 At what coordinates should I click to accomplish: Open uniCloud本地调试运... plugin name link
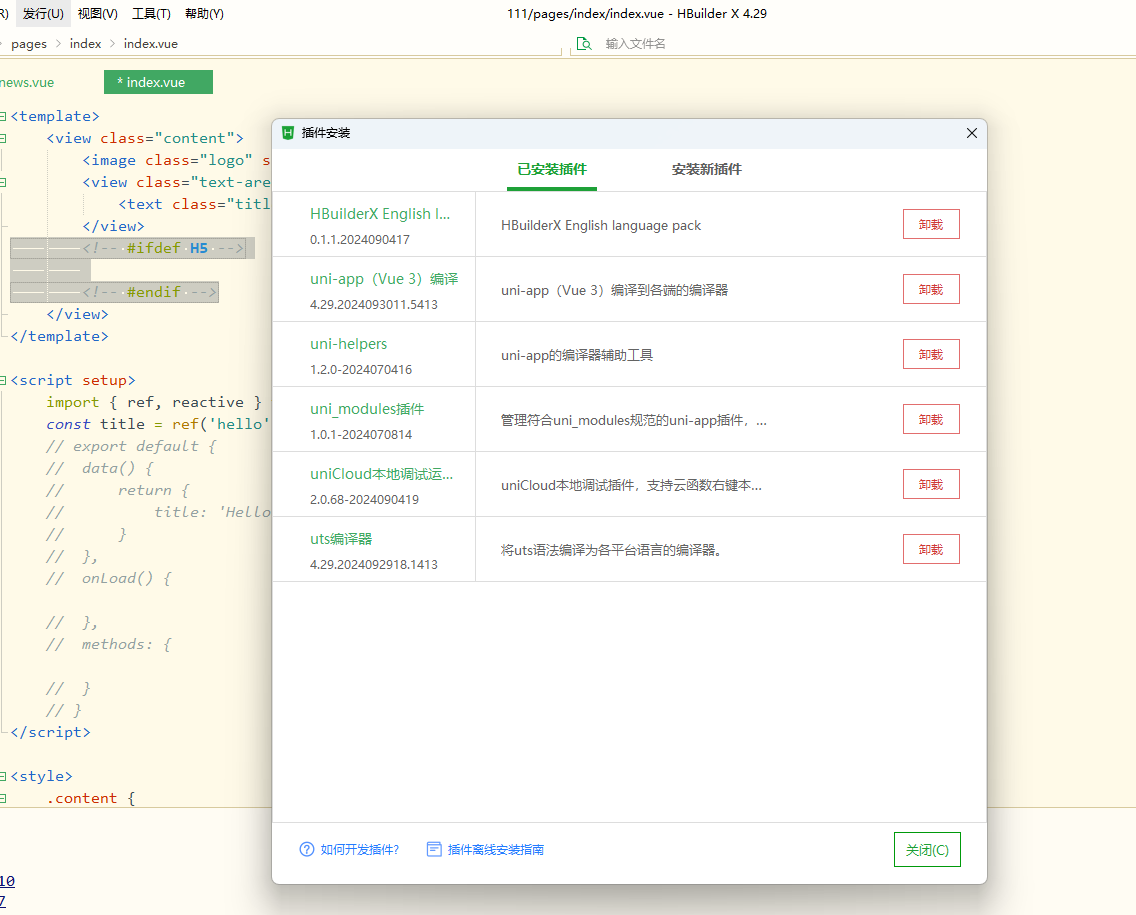click(381, 474)
